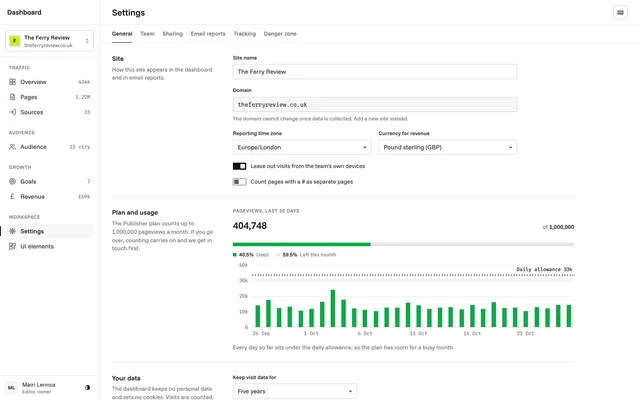Click the Overview grid icon in sidebar

coord(12,82)
